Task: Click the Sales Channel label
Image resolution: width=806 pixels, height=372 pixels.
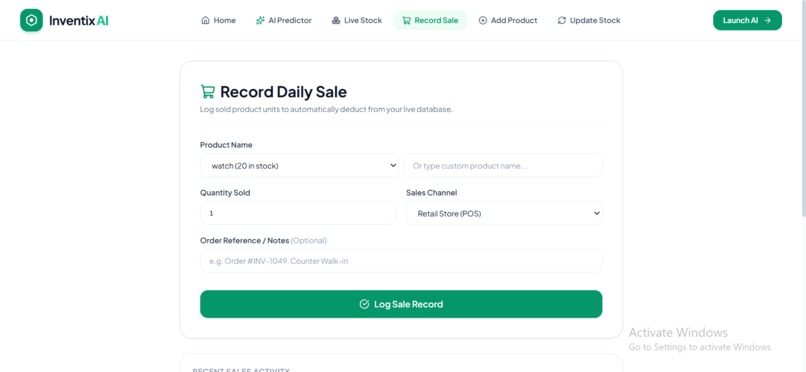Action: [x=432, y=193]
